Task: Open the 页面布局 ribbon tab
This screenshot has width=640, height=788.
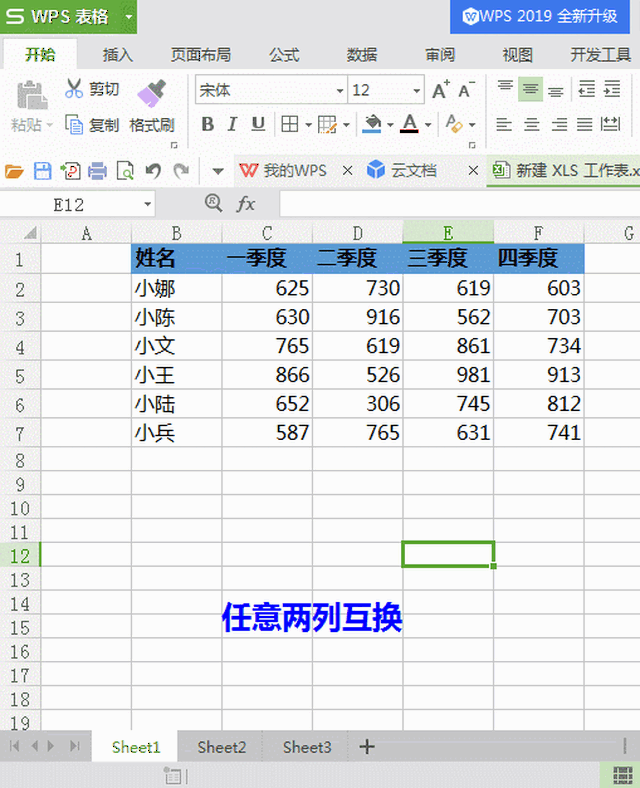Action: point(201,54)
